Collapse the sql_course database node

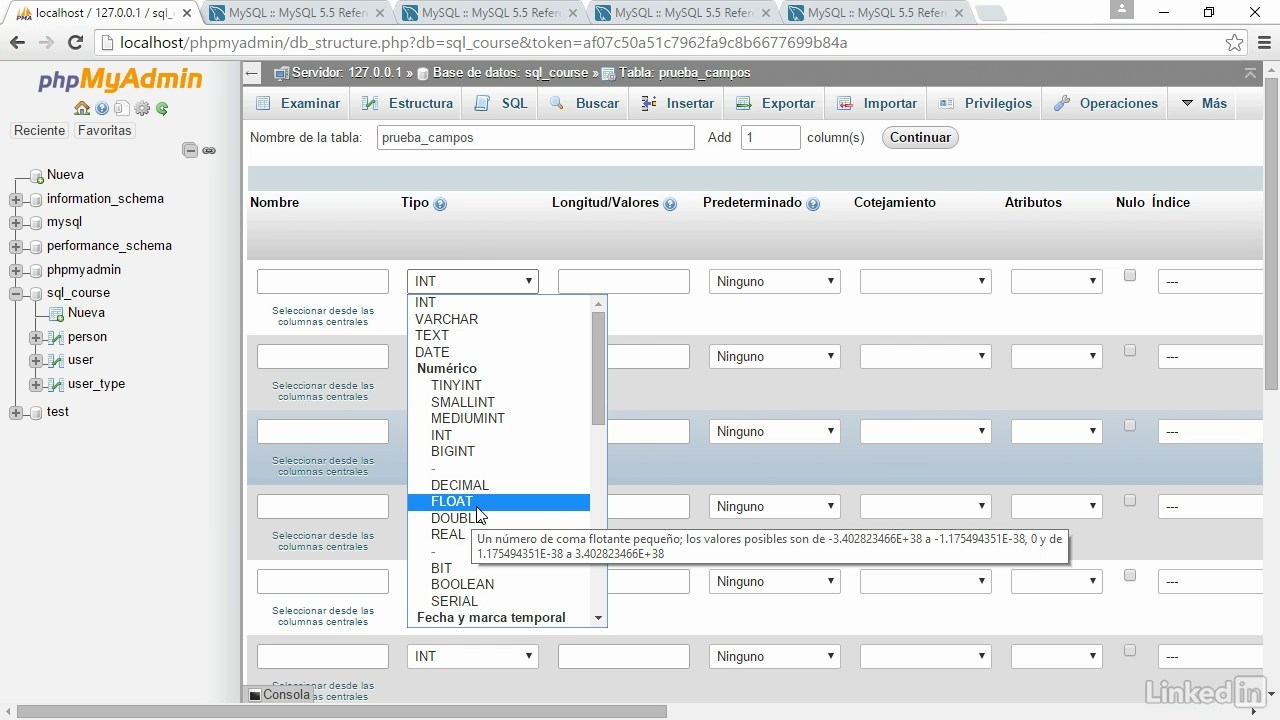point(16,293)
